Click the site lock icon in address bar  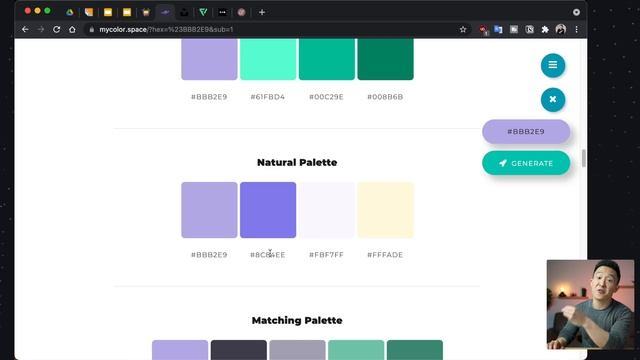[x=91, y=29]
